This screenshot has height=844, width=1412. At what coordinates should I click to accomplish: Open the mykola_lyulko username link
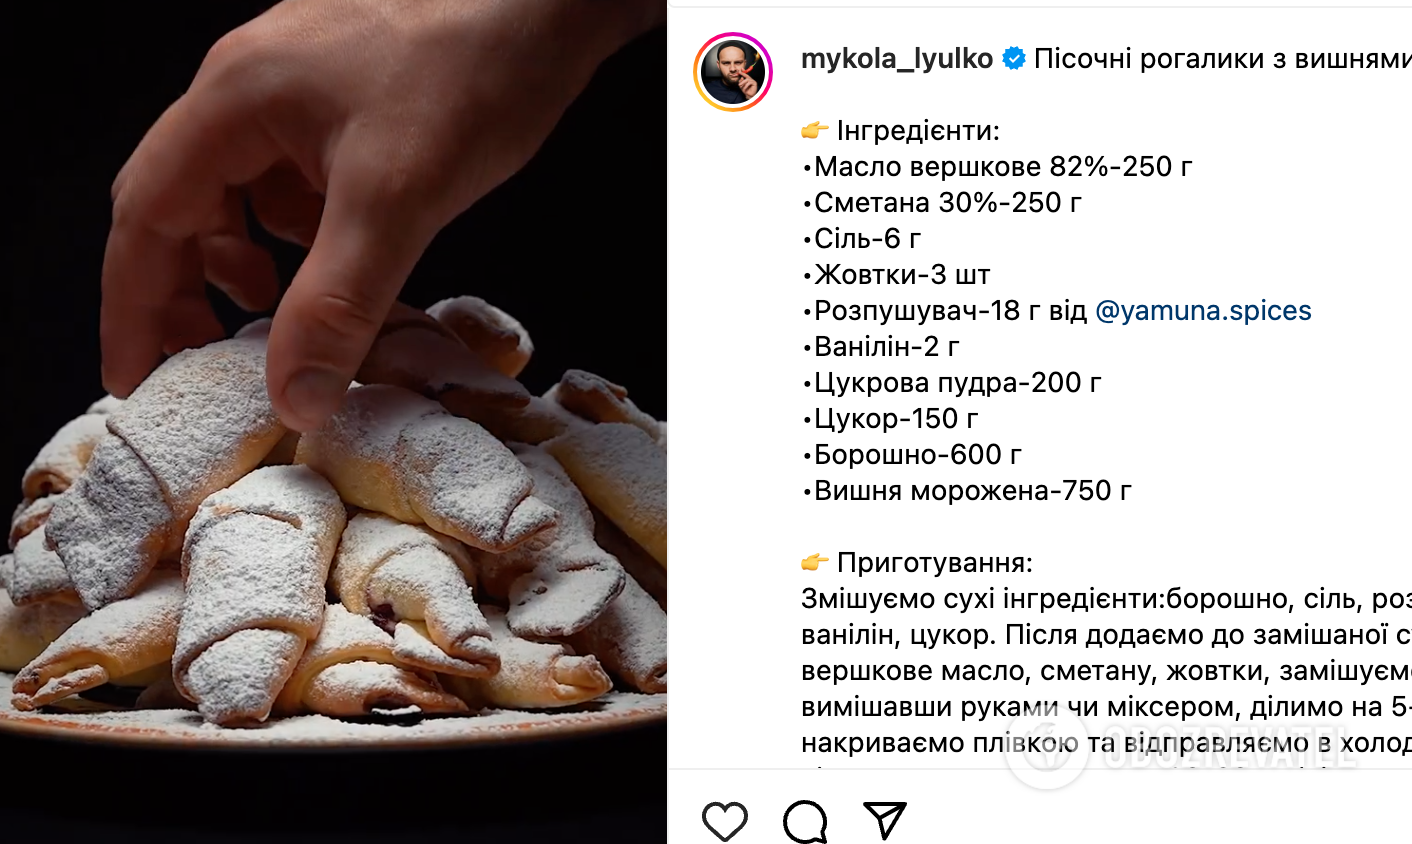(897, 59)
